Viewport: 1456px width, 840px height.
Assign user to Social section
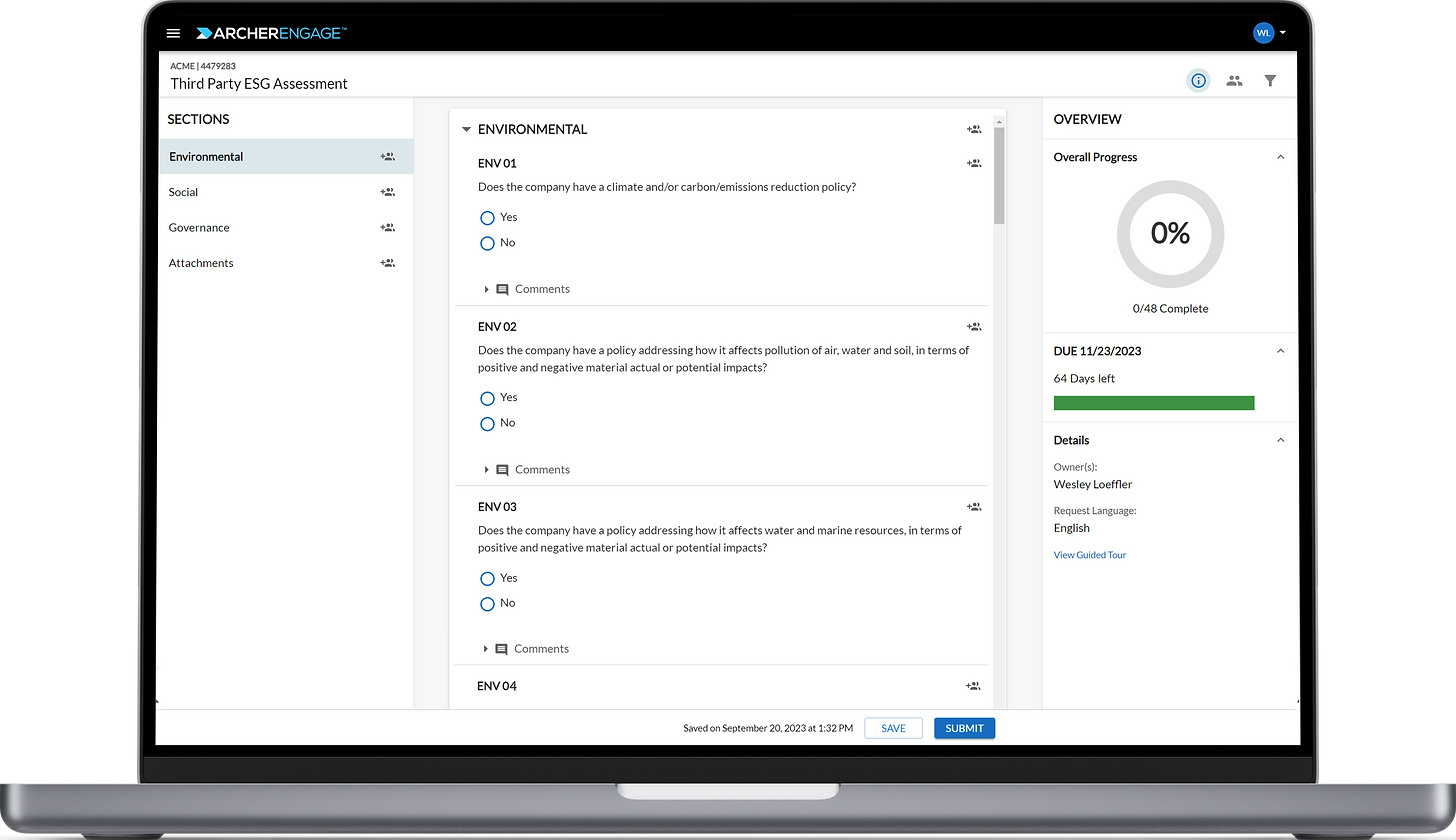[387, 192]
